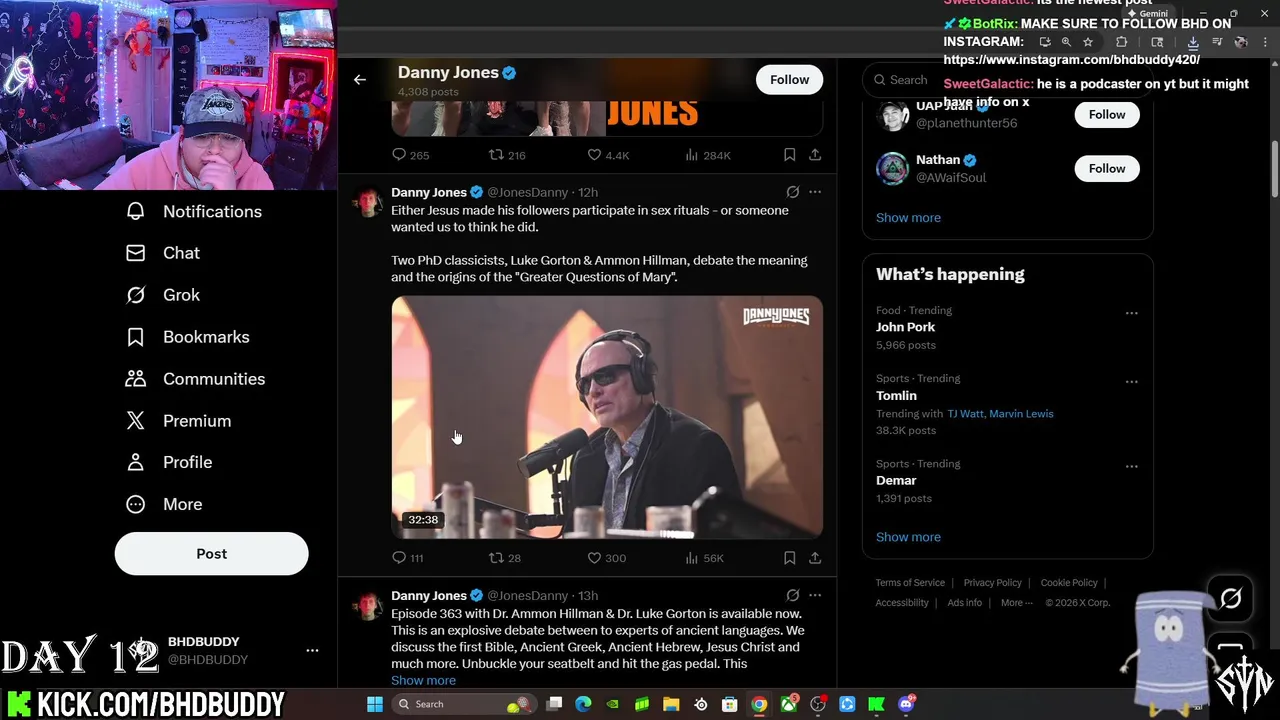Expand Show more under What's happening
Viewport: 1280px width, 720px height.
tap(908, 537)
